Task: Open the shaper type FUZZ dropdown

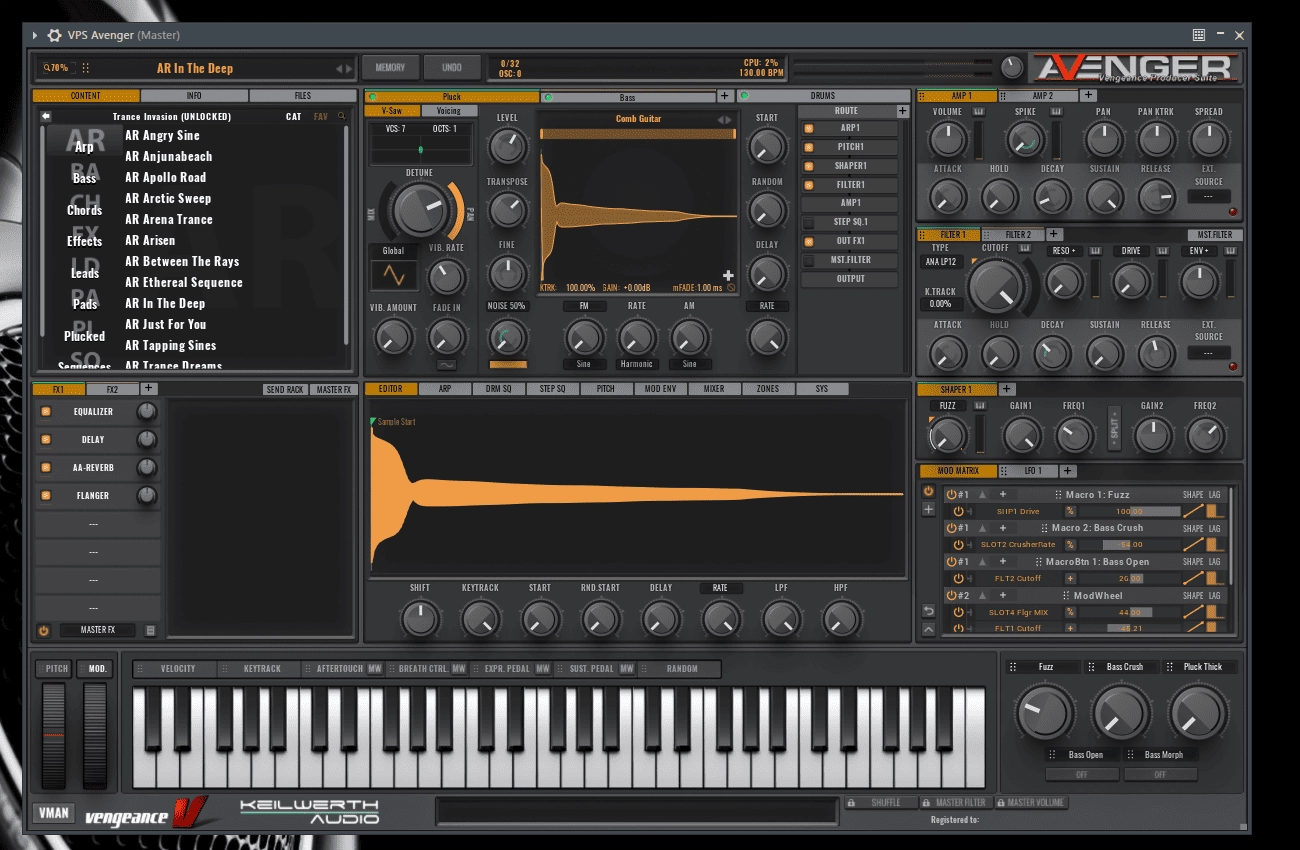Action: pyautogui.click(x=947, y=405)
